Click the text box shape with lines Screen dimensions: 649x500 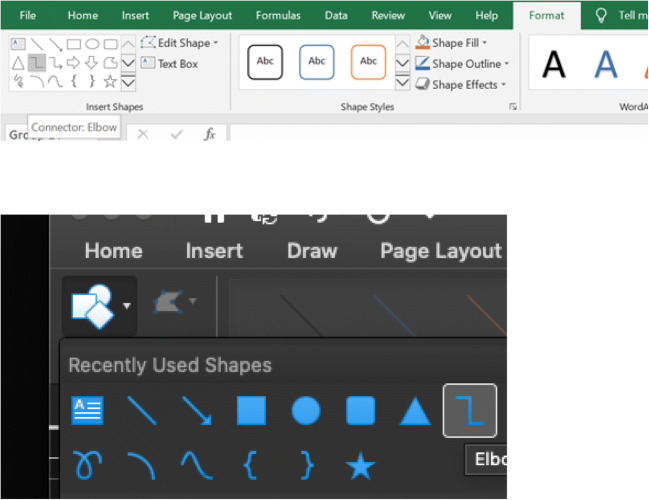coord(87,411)
